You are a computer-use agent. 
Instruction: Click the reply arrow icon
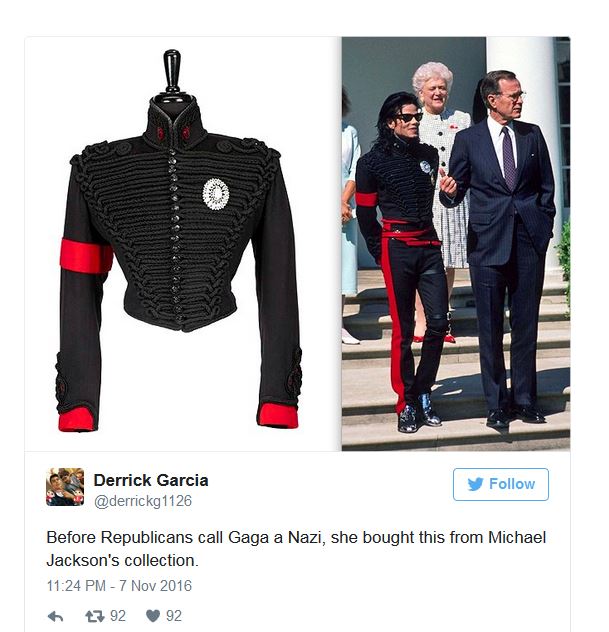tap(55, 616)
